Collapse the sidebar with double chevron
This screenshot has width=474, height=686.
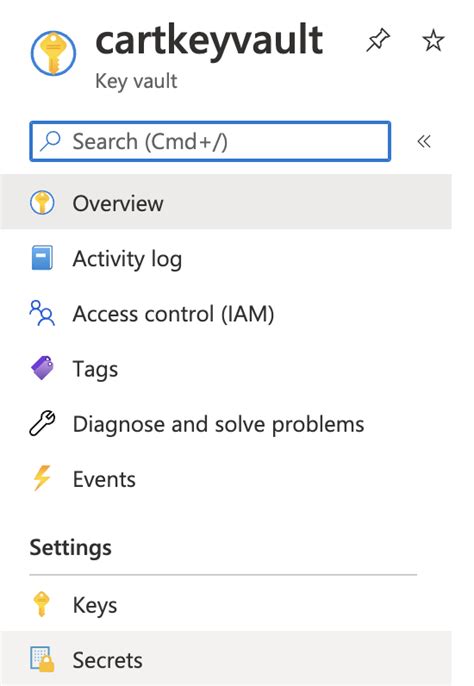[x=424, y=141]
